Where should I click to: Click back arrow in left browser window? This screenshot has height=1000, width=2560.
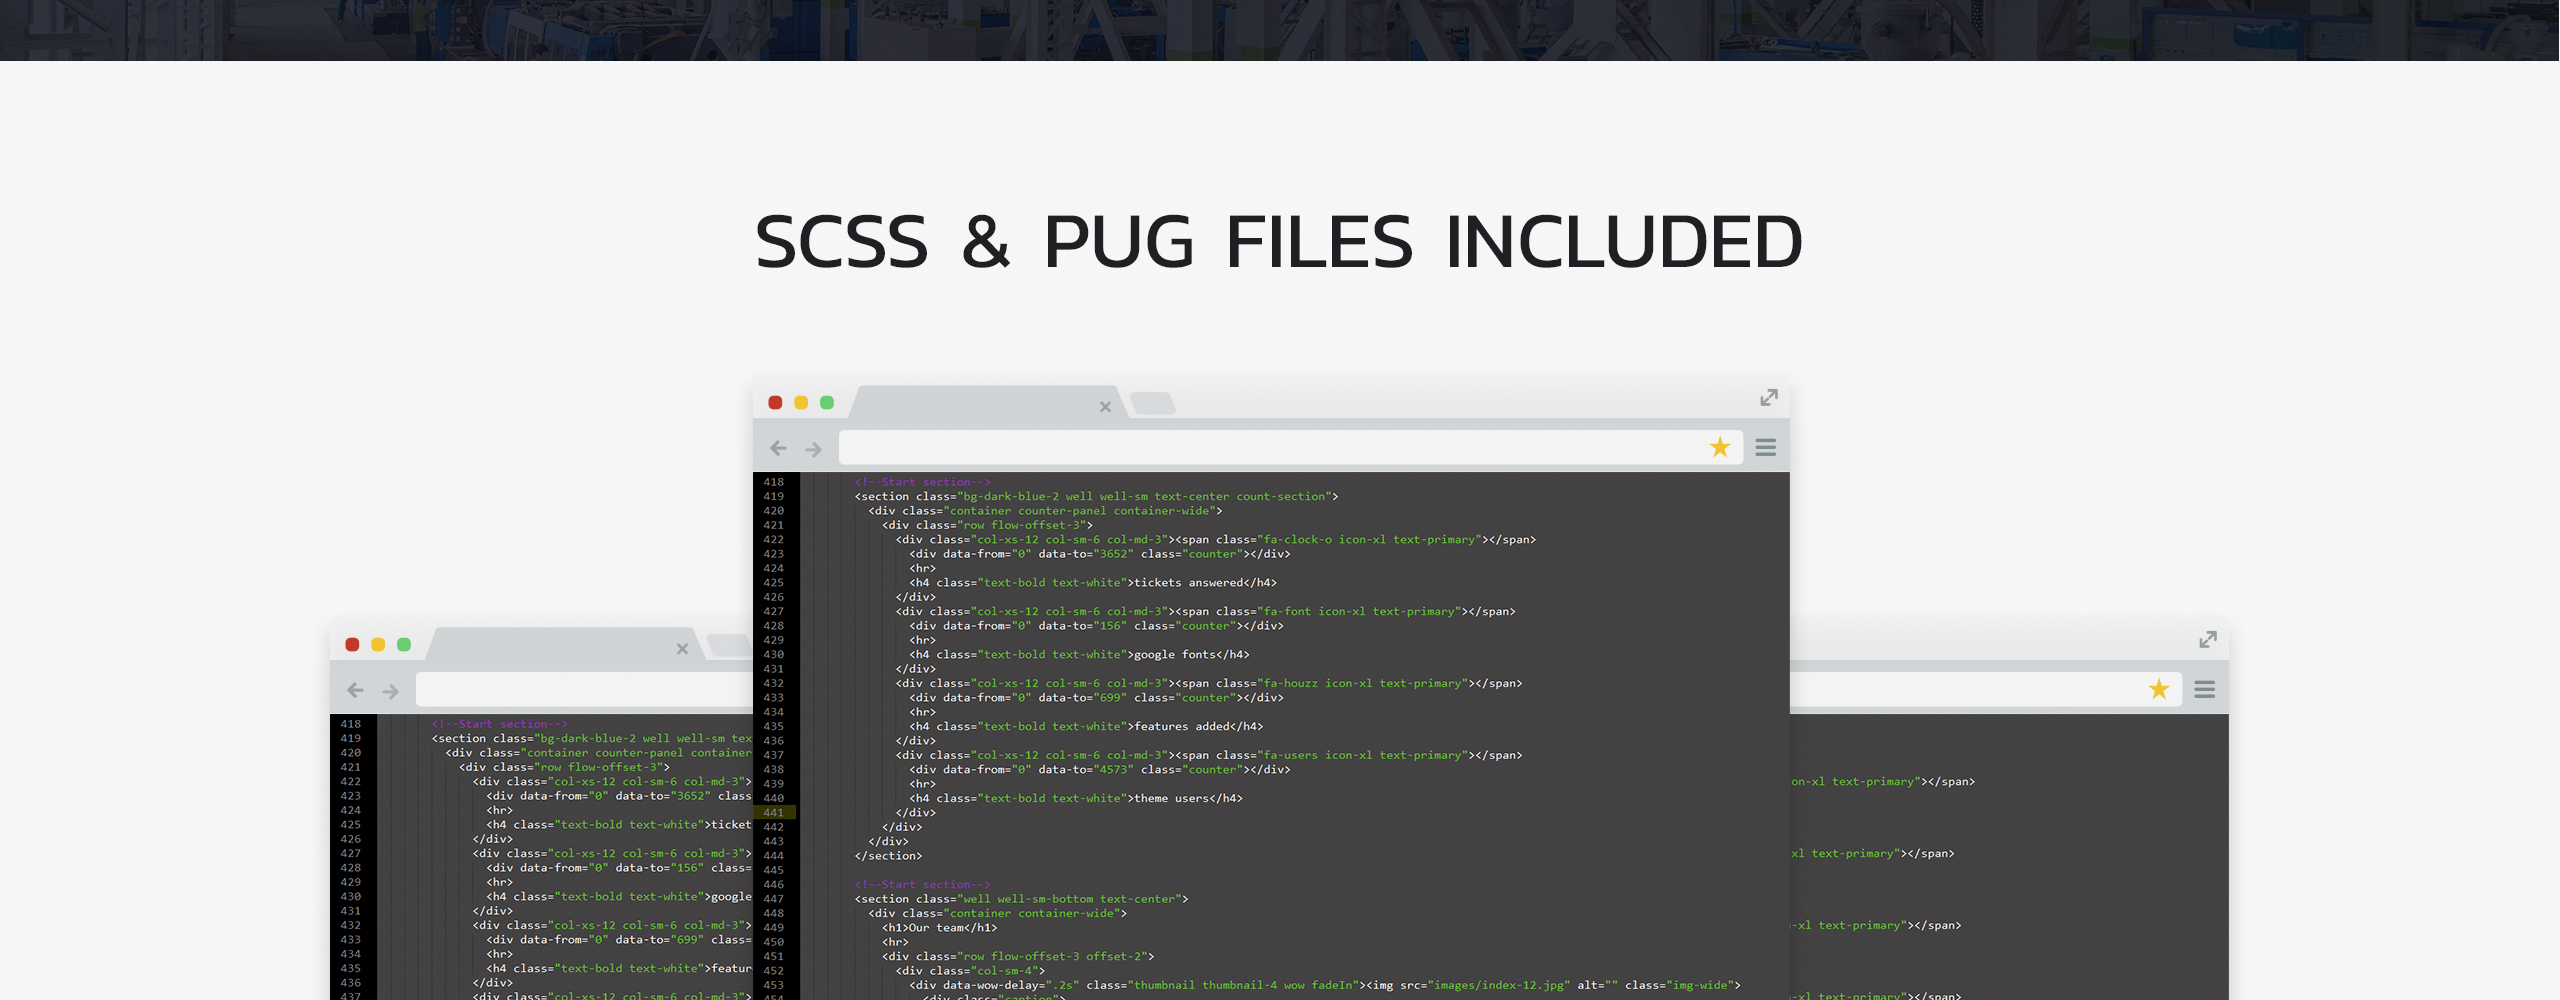pyautogui.click(x=355, y=691)
